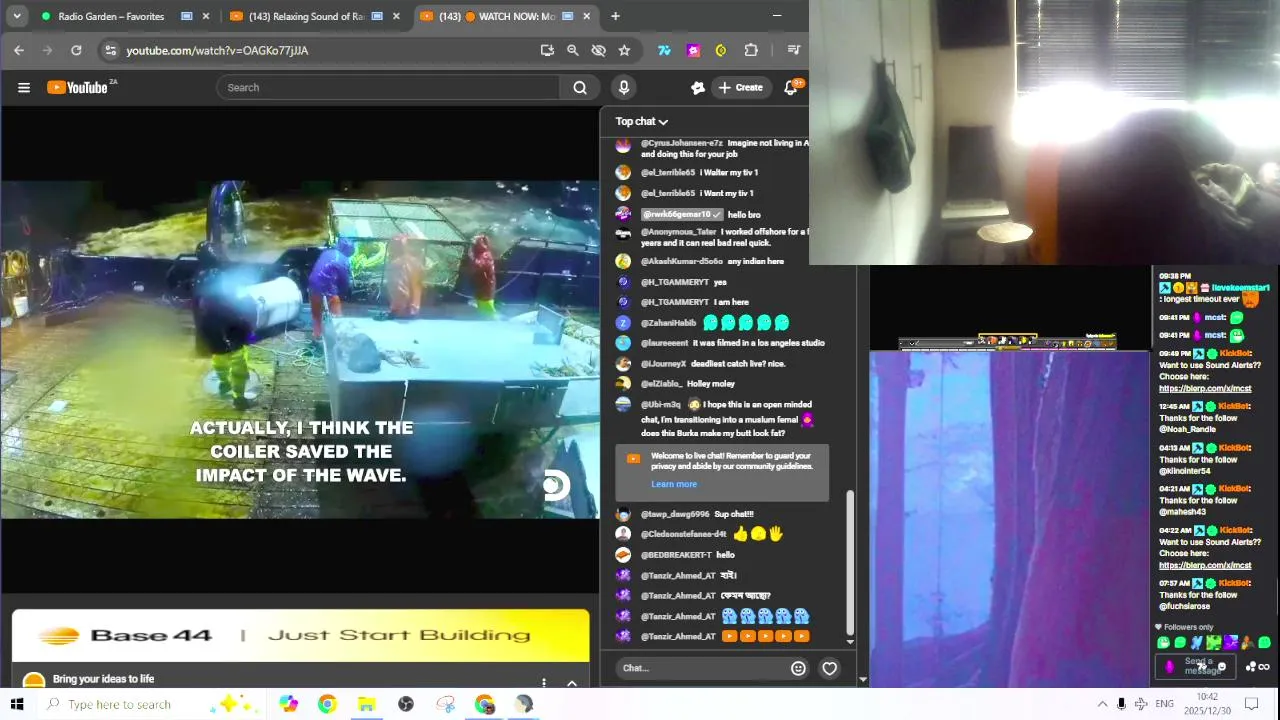Close the Relaxing Sound of Rain tab
1280x720 pixels.
[396, 16]
